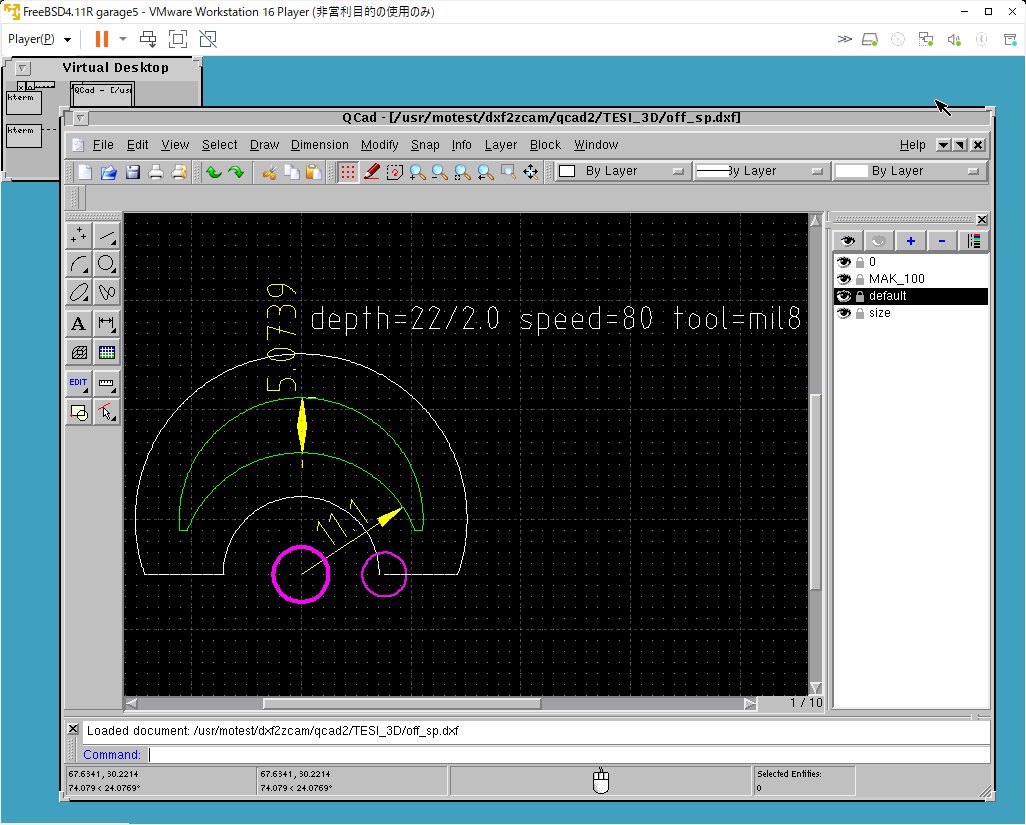Click the EDIT tools button
Screen dimensions: 1026x825
pyautogui.click(x=78, y=383)
